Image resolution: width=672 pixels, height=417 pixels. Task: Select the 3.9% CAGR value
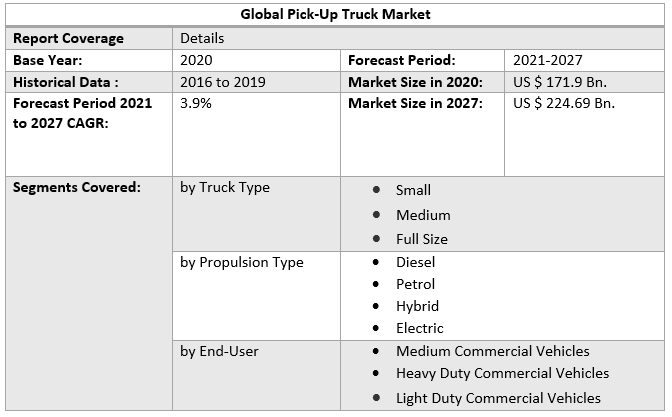pos(194,103)
